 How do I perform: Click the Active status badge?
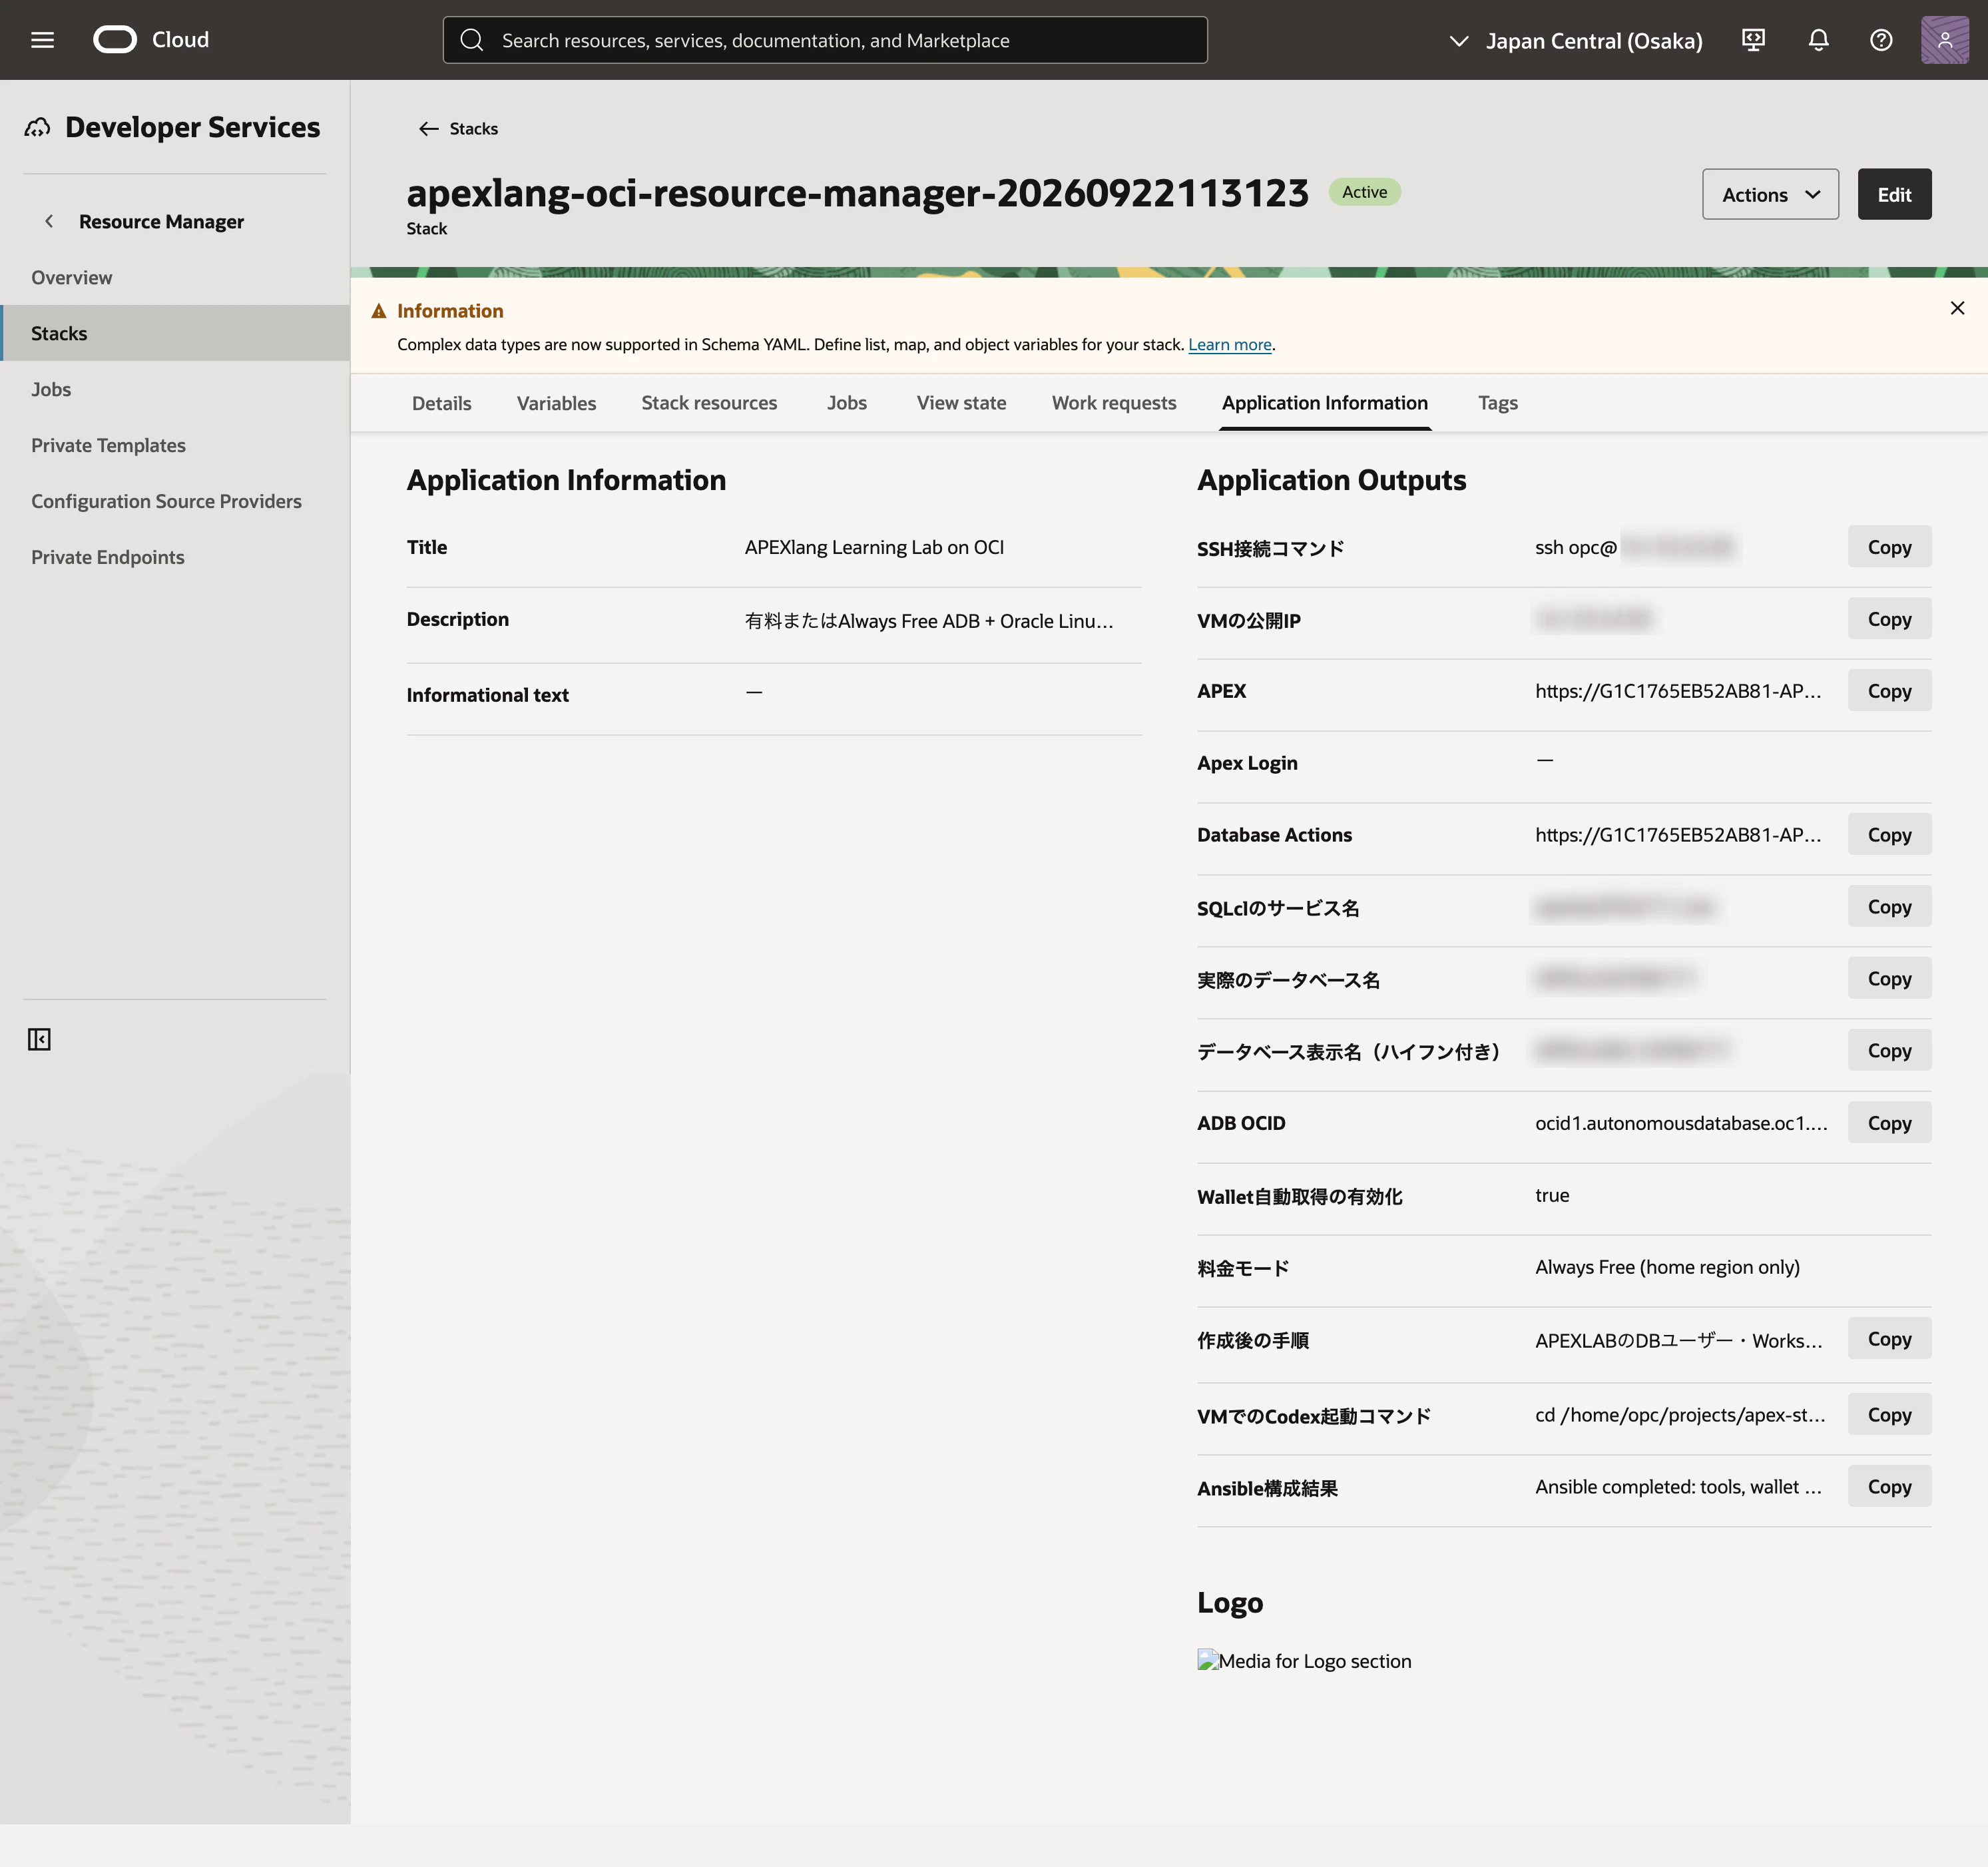coord(1364,192)
